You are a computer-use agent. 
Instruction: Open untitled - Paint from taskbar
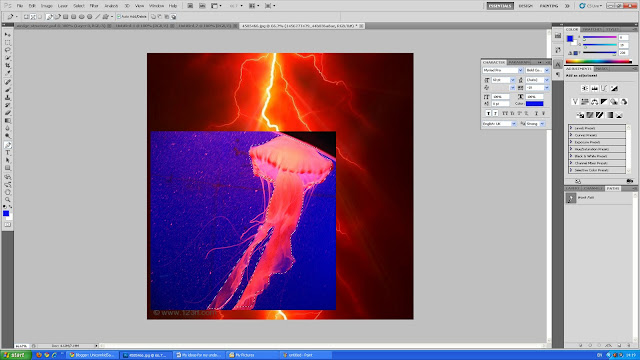307,355
